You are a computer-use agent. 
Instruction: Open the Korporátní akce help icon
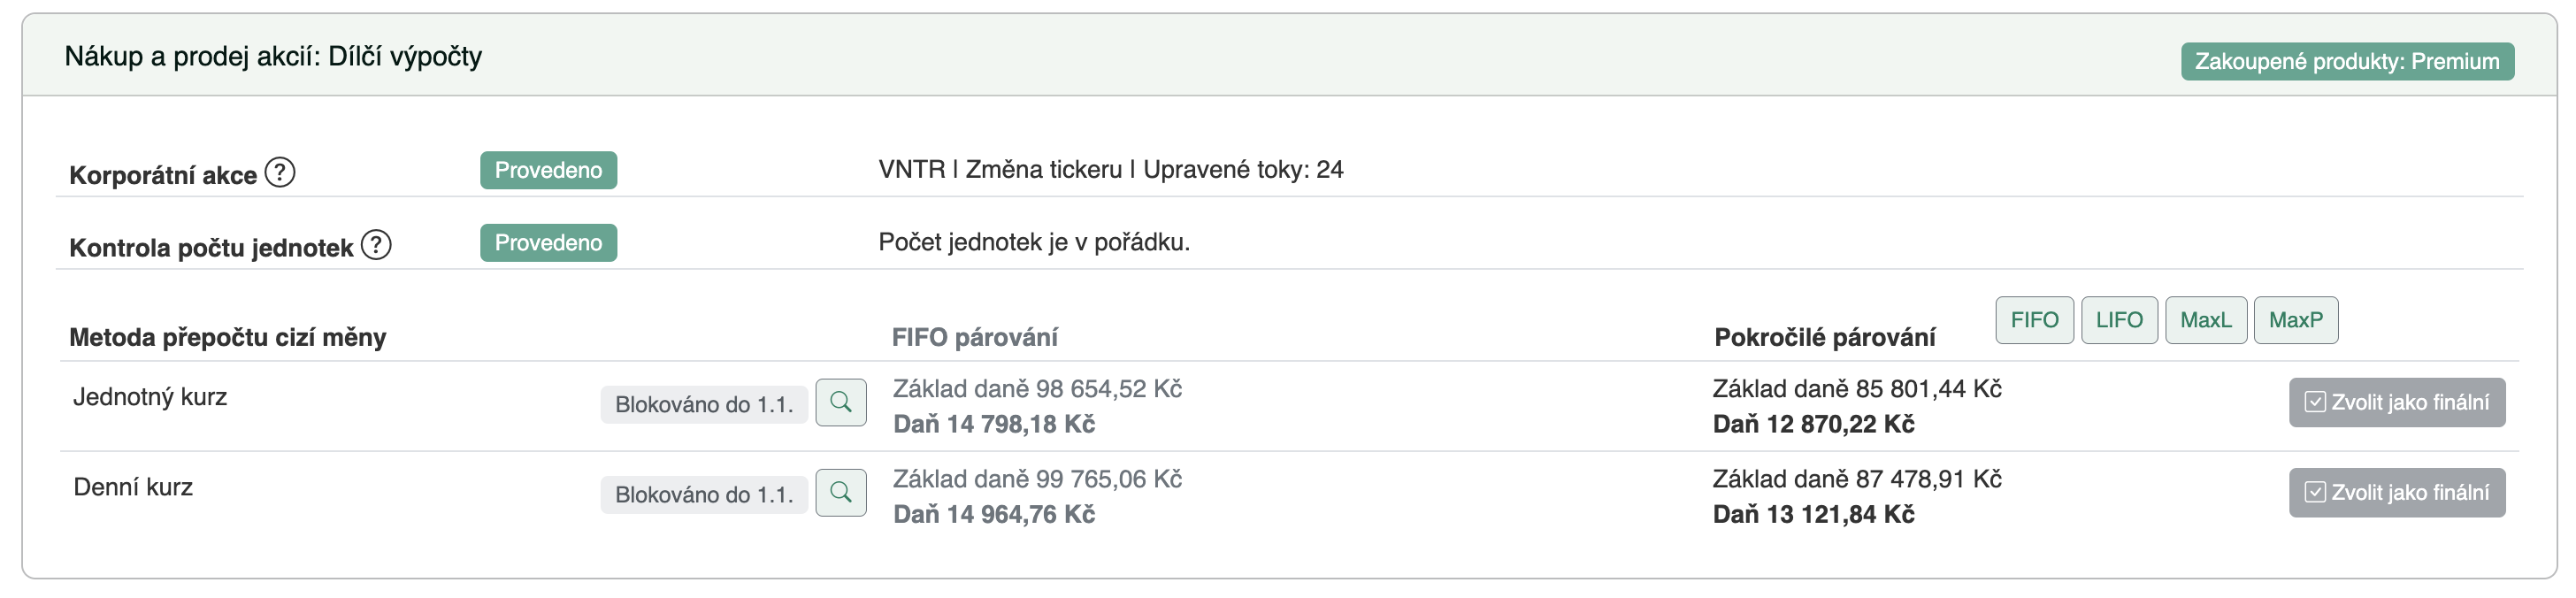280,173
